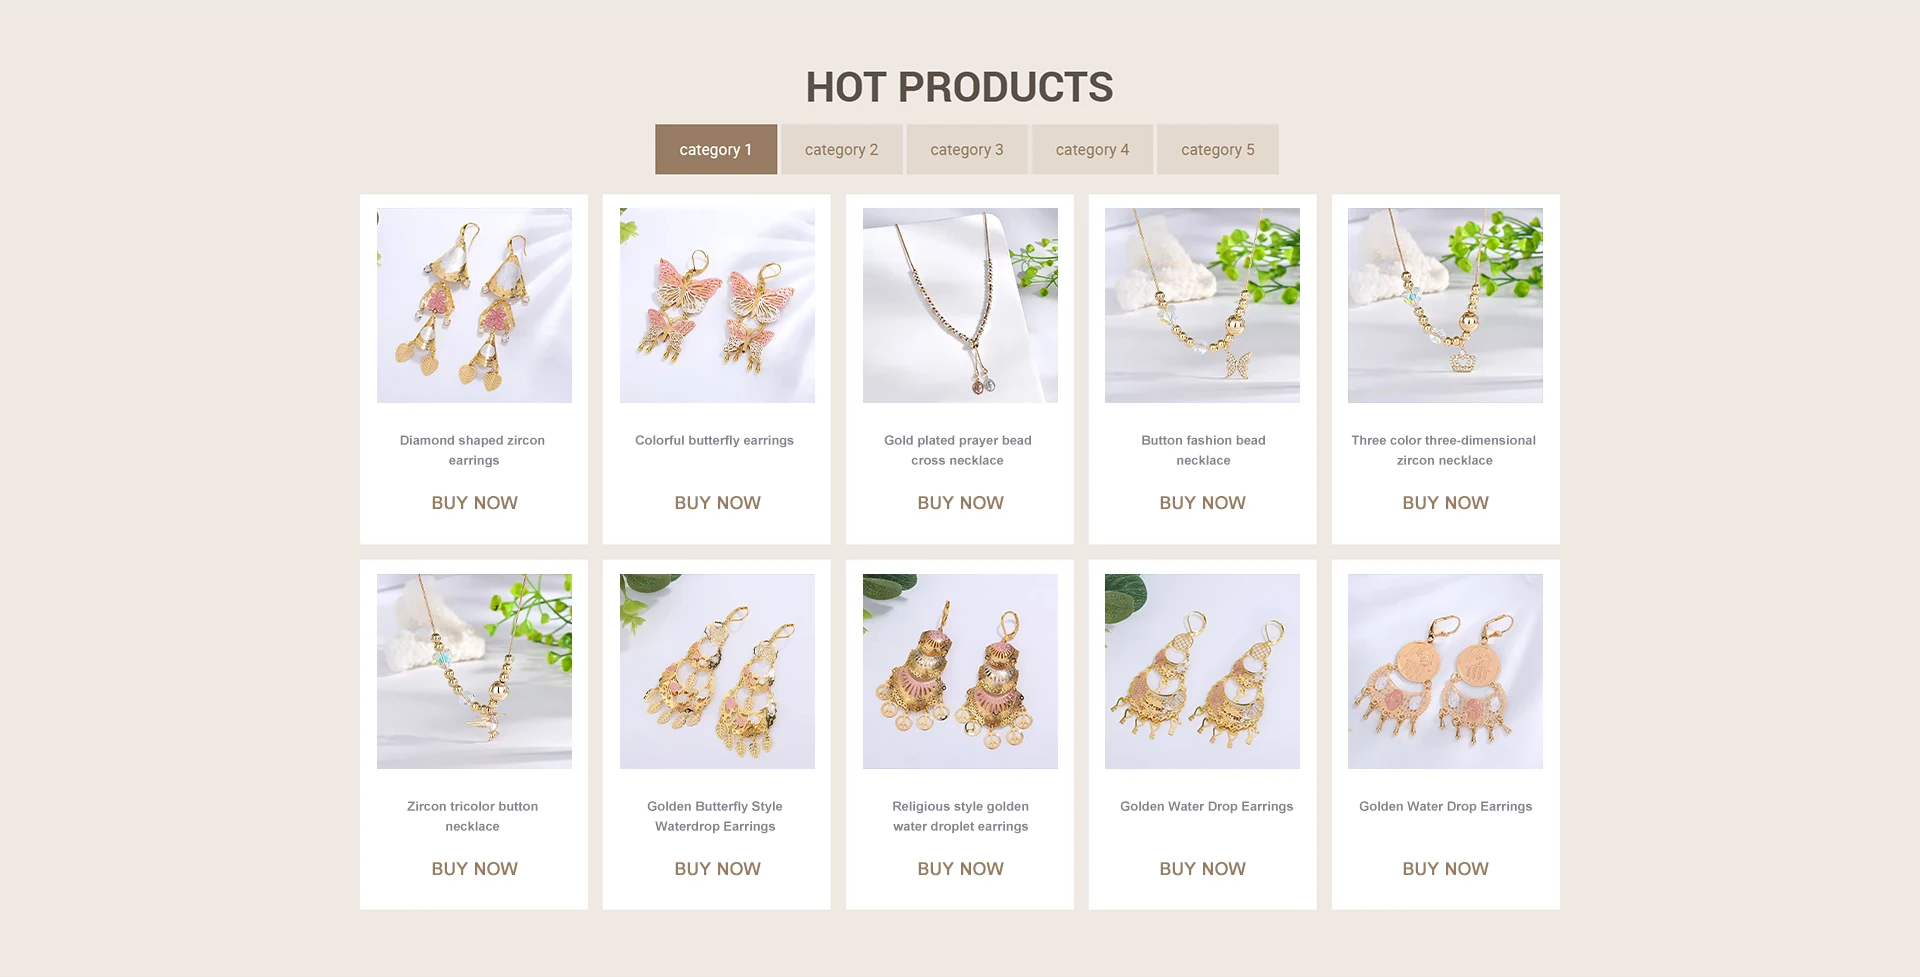Image resolution: width=1920 pixels, height=977 pixels.
Task: Open Zircon tricolor button necklace image
Action: coord(474,671)
